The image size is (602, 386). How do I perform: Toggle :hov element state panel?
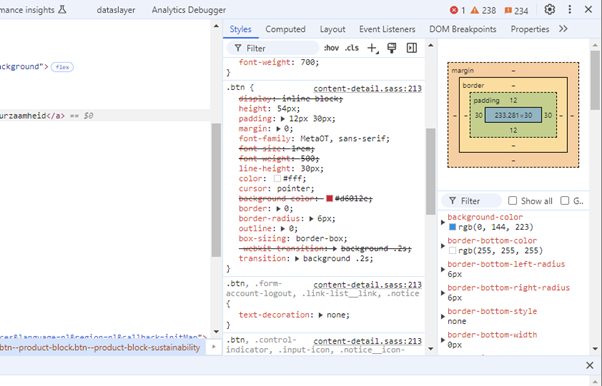click(331, 48)
